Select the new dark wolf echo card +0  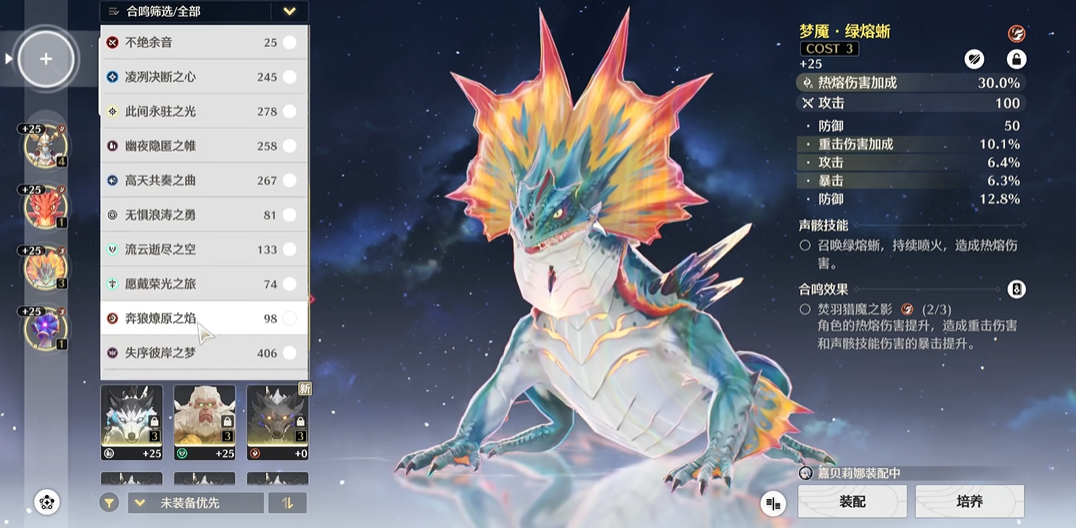point(277,422)
